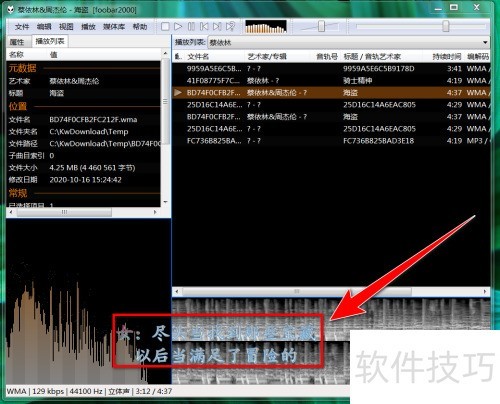Click the file name BD74F0CFB2FC212F.wma
500x404 pixels.
tap(93, 120)
